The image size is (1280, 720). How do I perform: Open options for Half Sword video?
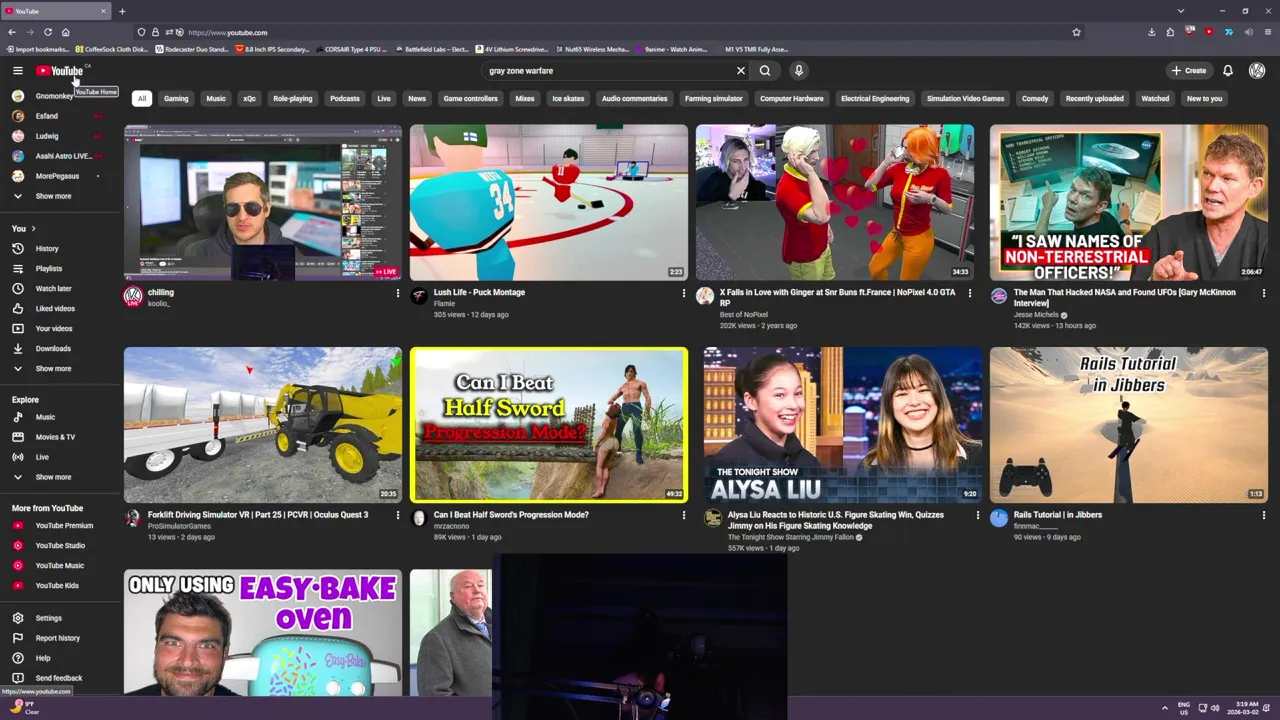[x=684, y=515]
